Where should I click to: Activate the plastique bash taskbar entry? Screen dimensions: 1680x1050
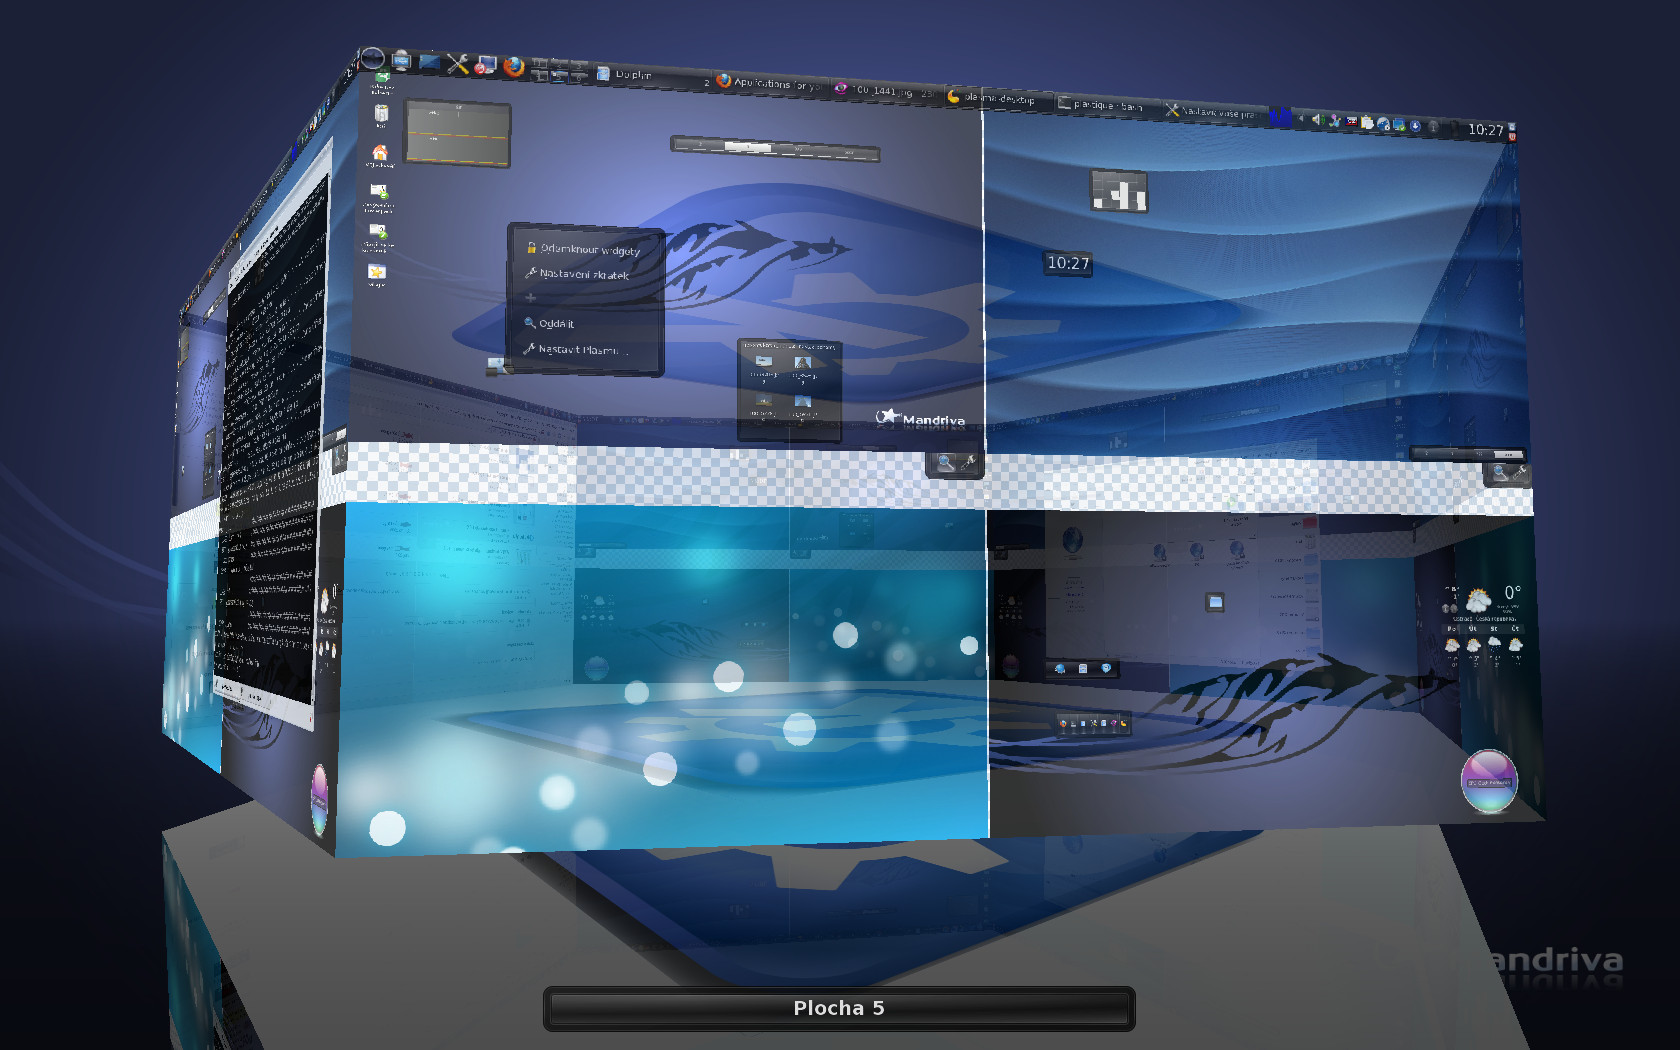1107,105
